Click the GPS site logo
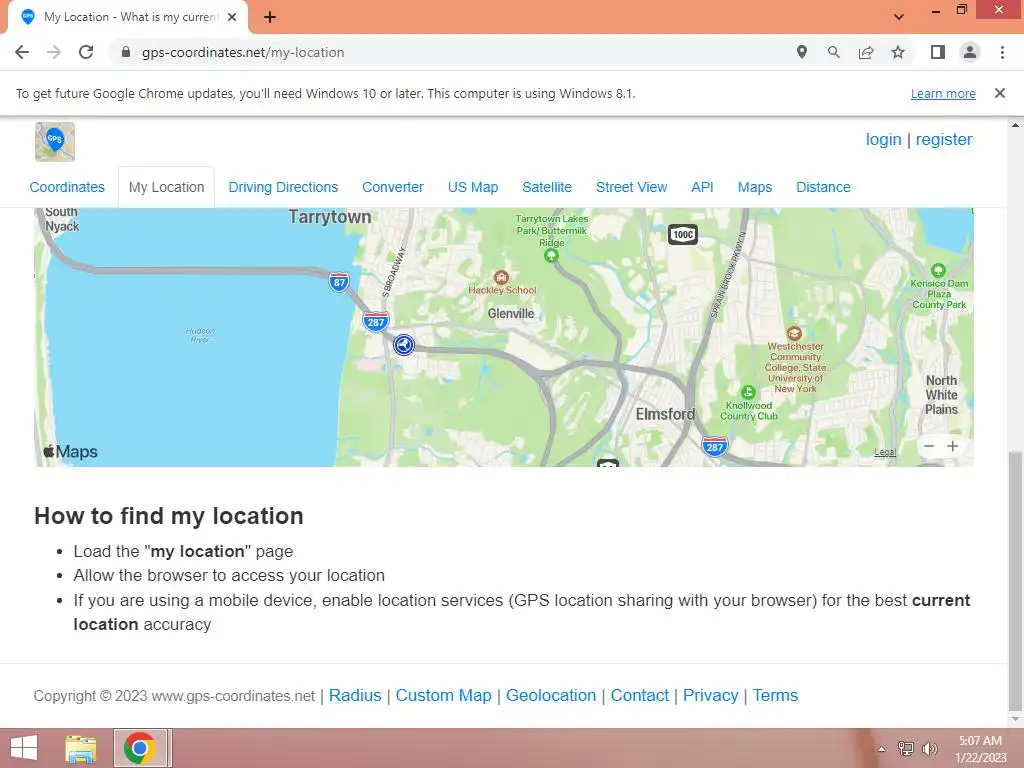 [55, 141]
